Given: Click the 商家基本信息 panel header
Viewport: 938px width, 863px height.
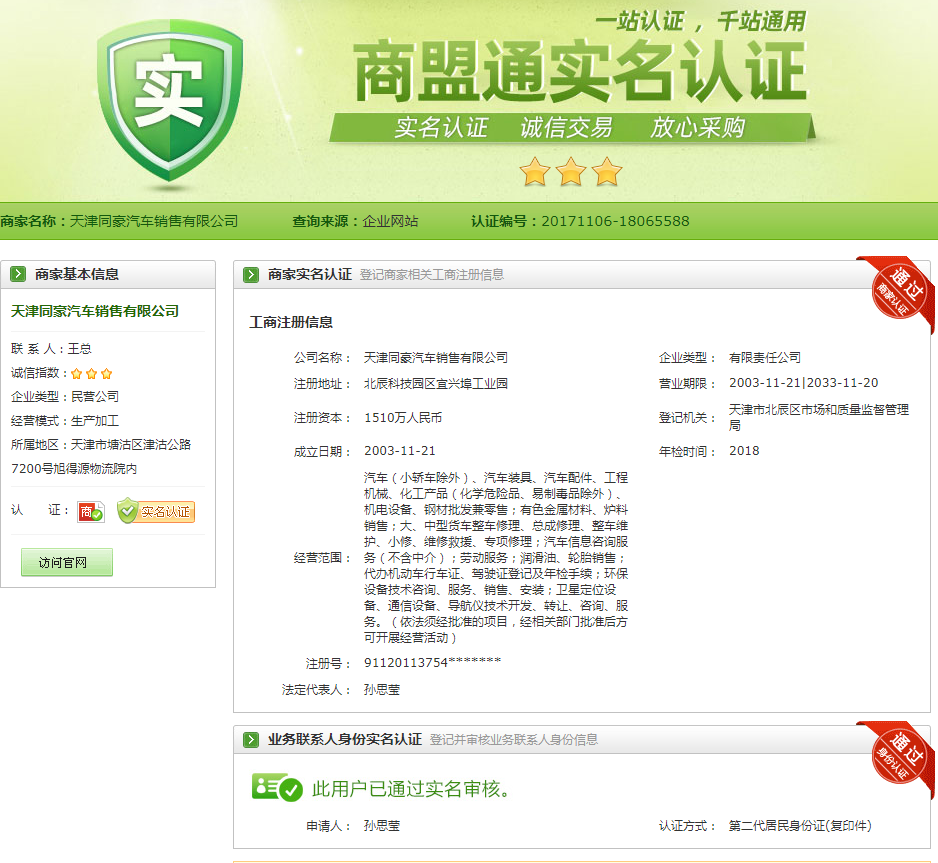Looking at the screenshot, I should point(108,275).
